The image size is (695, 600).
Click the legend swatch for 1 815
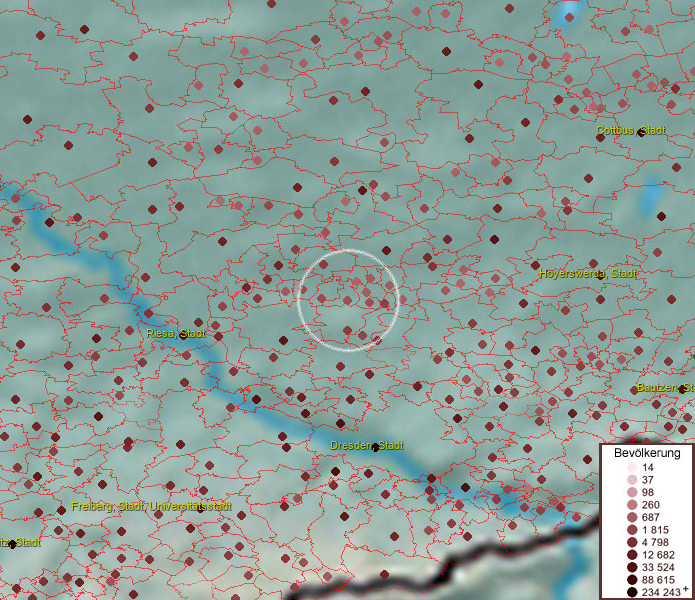[x=633, y=530]
